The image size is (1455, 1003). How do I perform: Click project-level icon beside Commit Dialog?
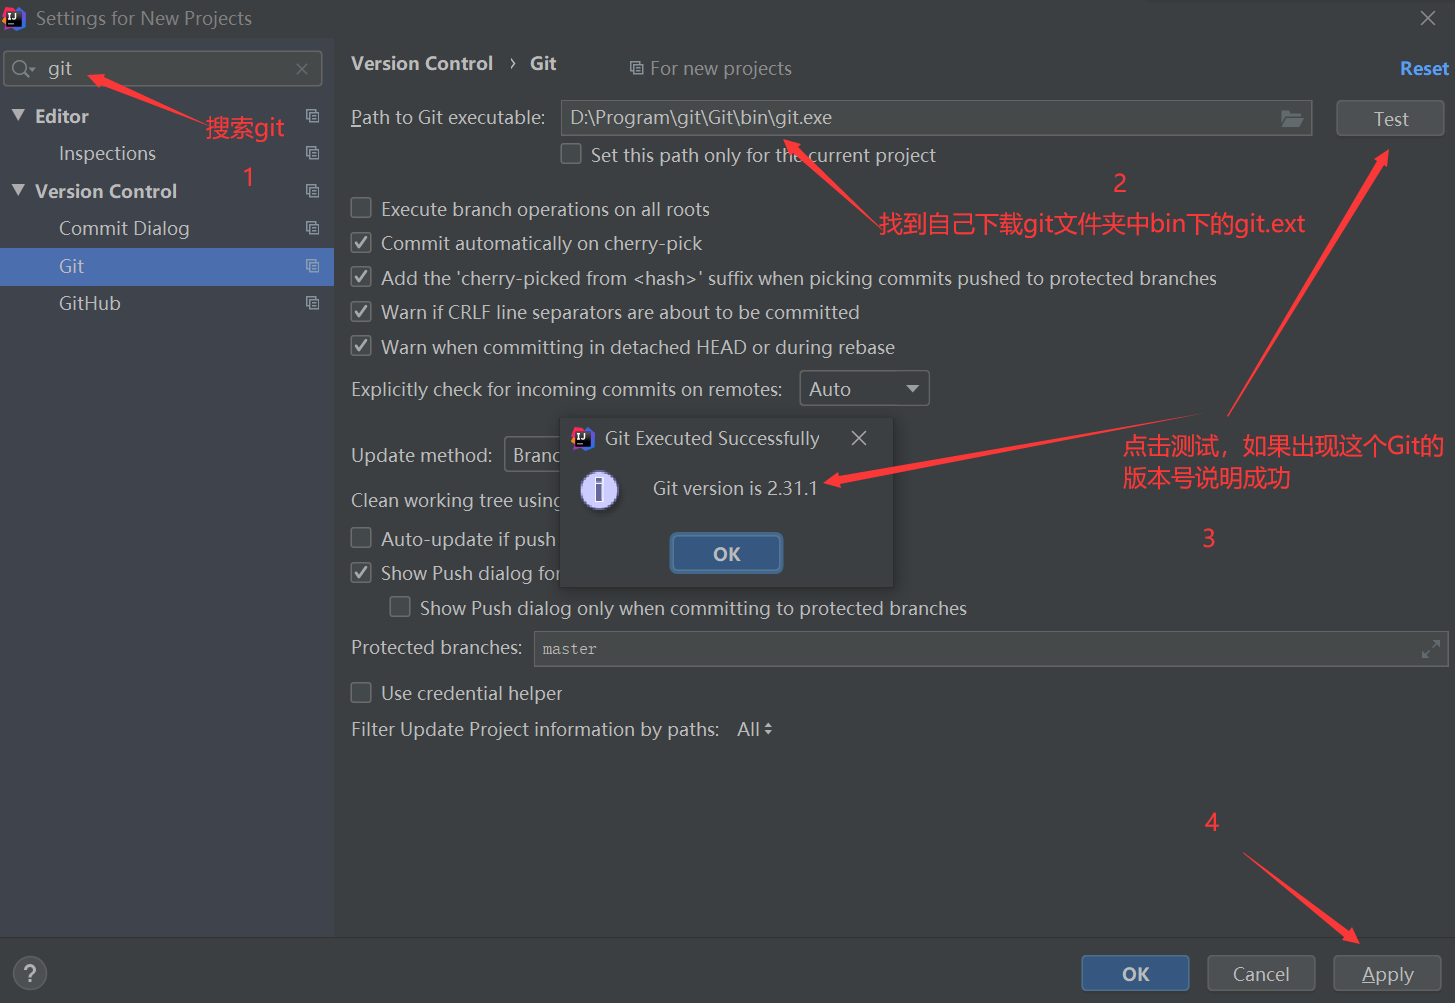[x=312, y=228]
